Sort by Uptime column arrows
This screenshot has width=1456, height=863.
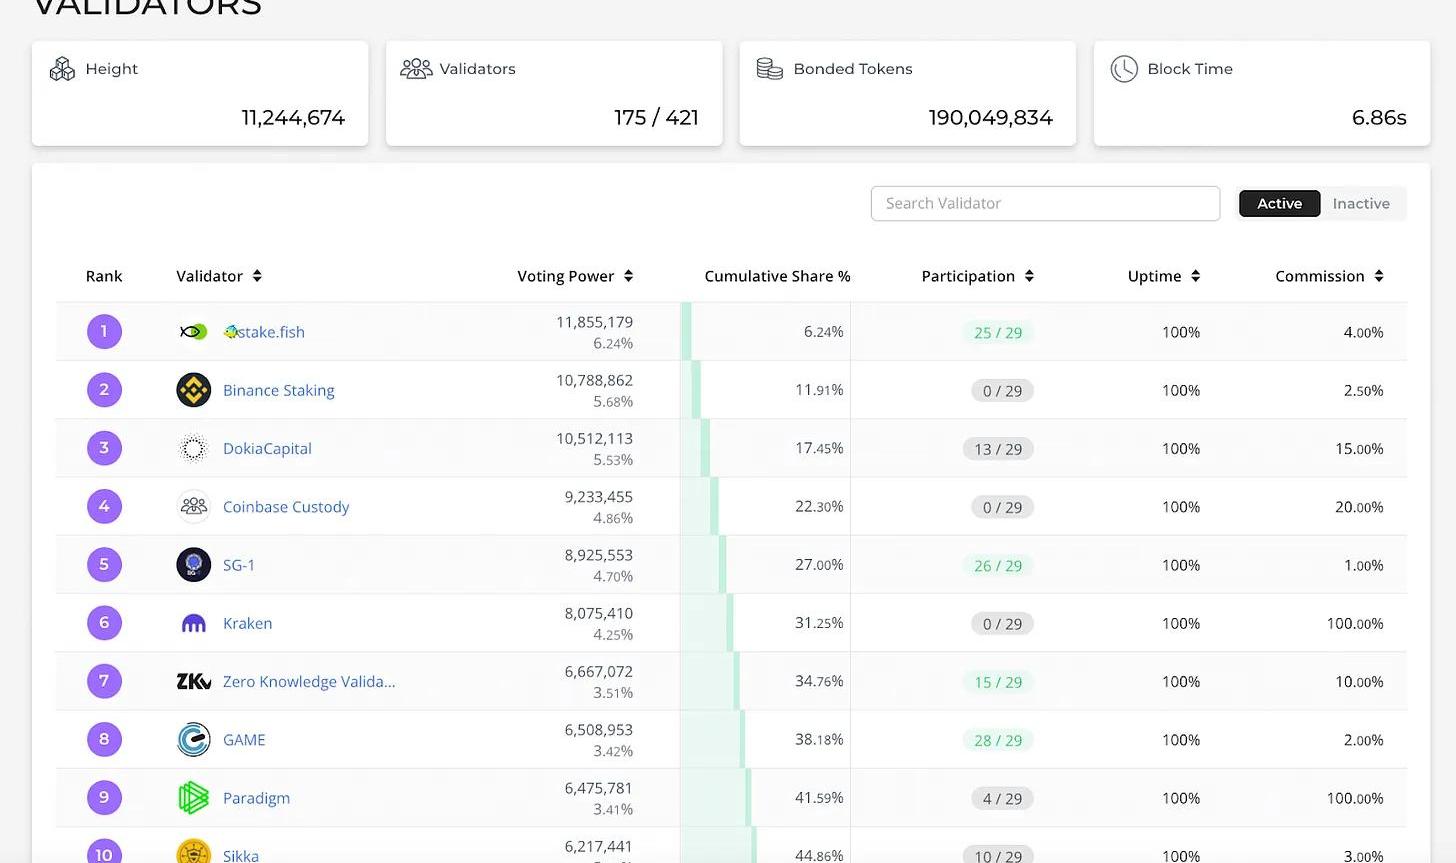pyautogui.click(x=1195, y=276)
